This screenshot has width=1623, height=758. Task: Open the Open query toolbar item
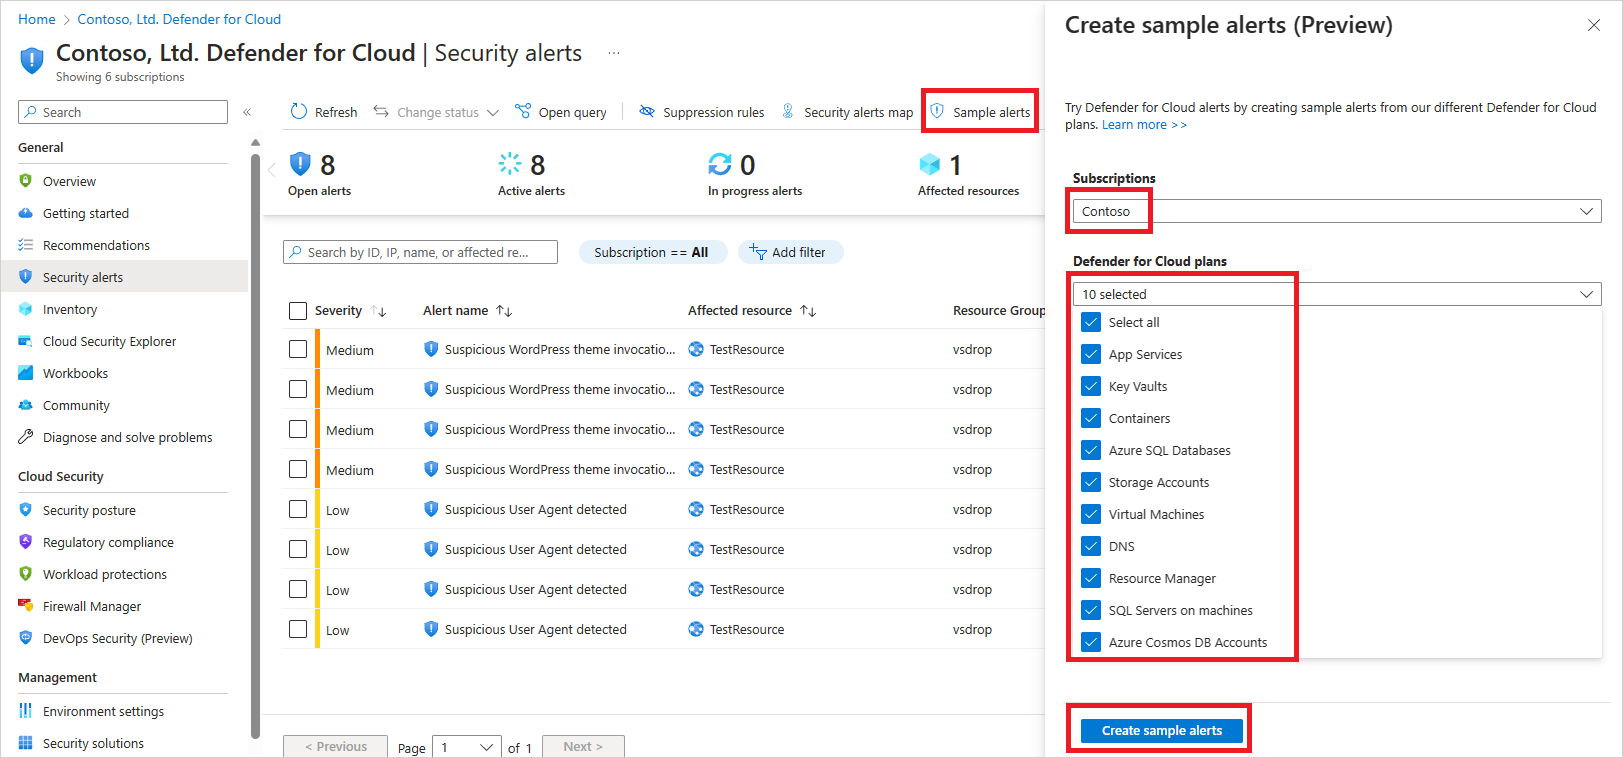pyautogui.click(x=560, y=112)
